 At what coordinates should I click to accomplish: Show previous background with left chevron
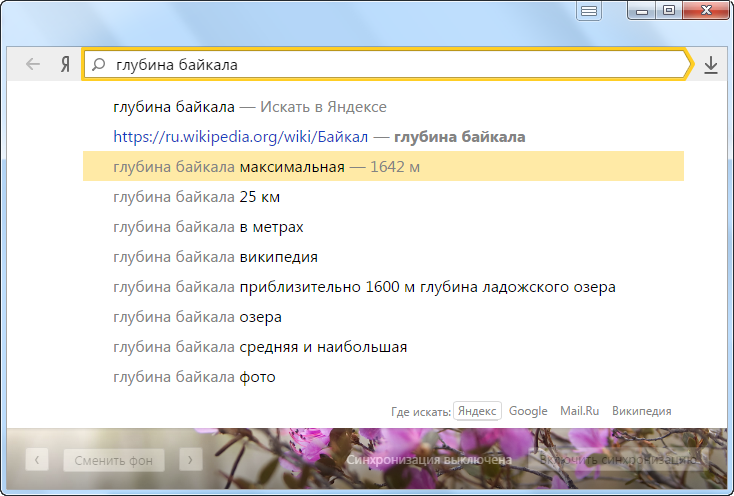point(37,460)
